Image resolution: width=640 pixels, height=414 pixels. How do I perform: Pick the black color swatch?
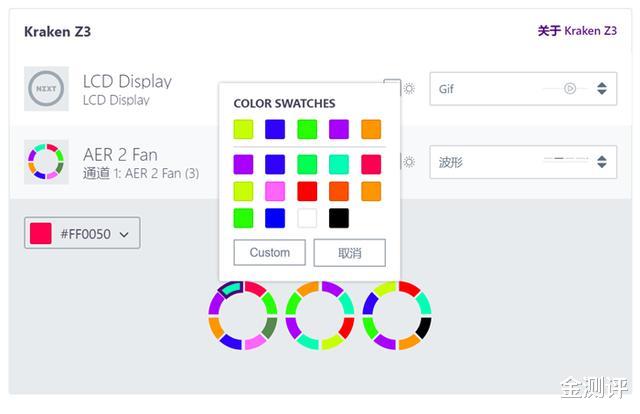[339, 218]
